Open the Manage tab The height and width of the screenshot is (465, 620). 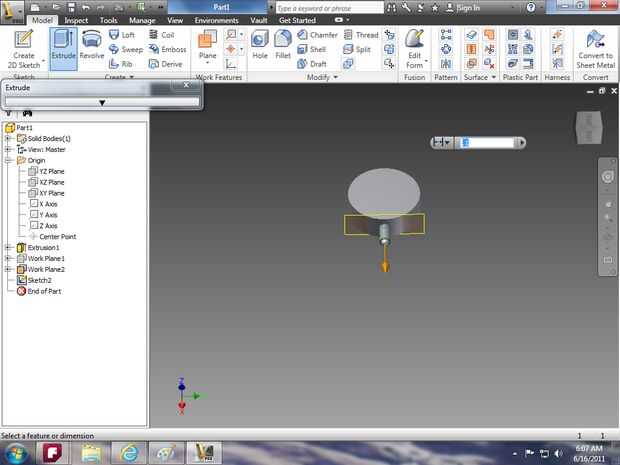[142, 20]
